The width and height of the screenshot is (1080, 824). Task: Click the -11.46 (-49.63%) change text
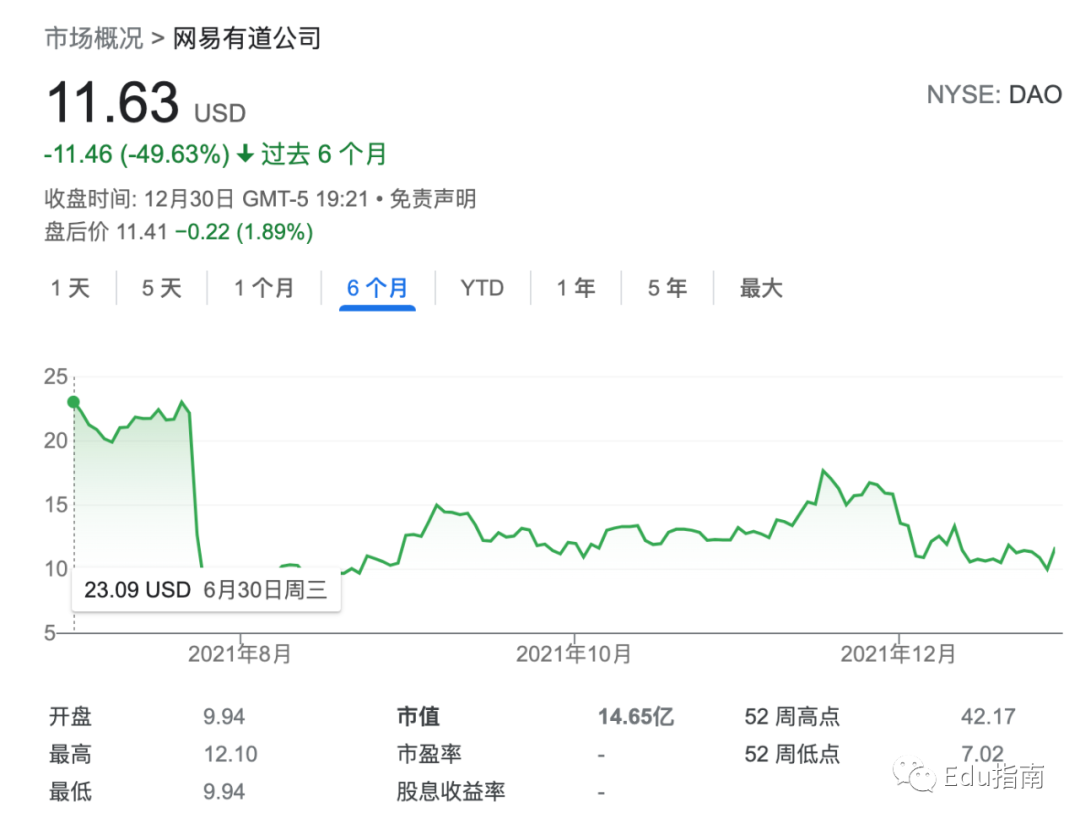pyautogui.click(x=136, y=154)
